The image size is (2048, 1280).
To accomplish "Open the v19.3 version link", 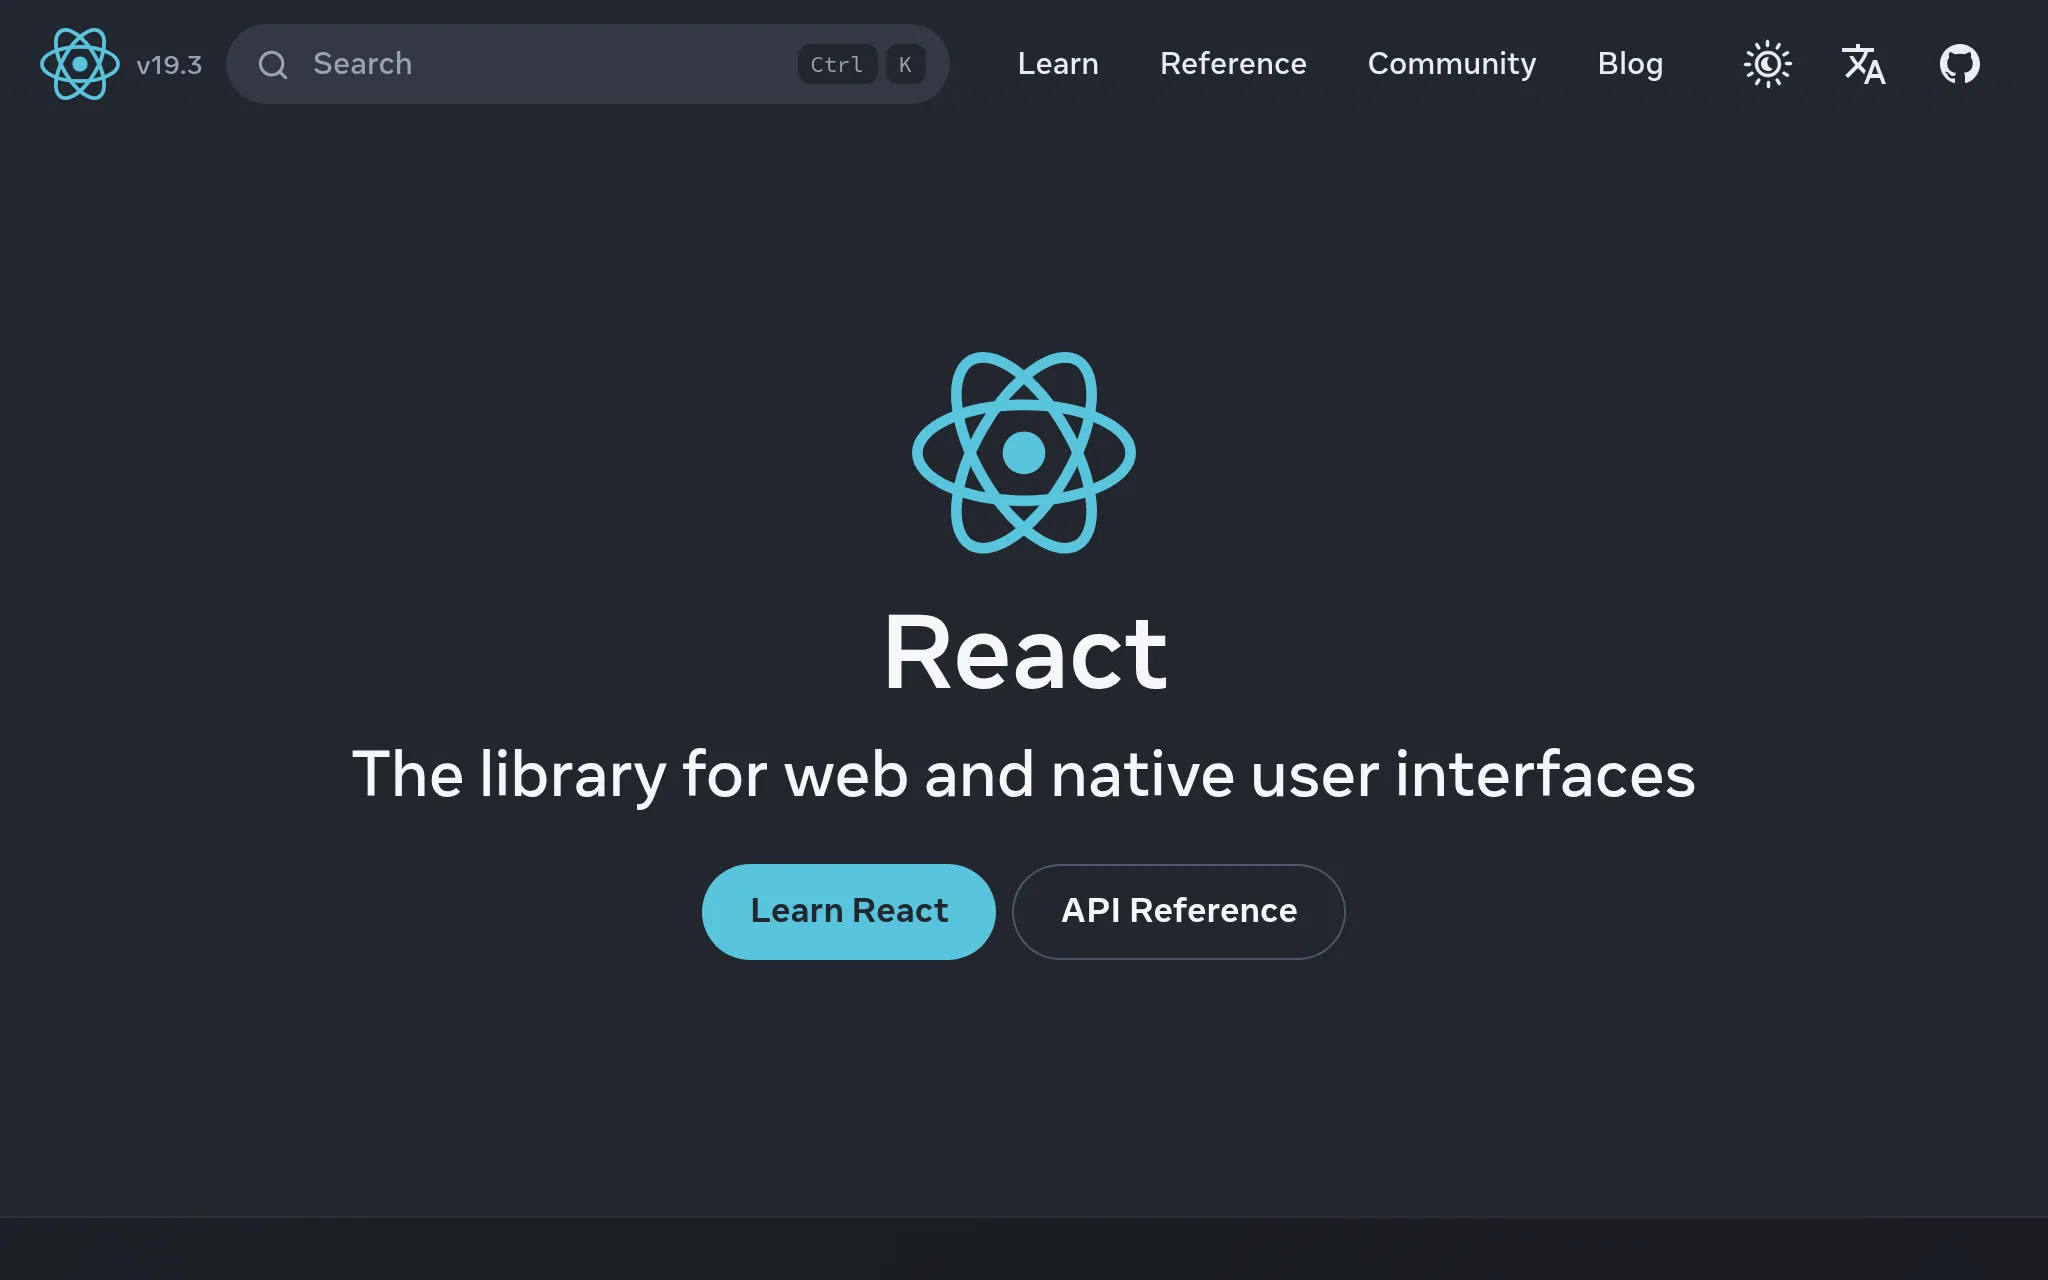I will [169, 65].
